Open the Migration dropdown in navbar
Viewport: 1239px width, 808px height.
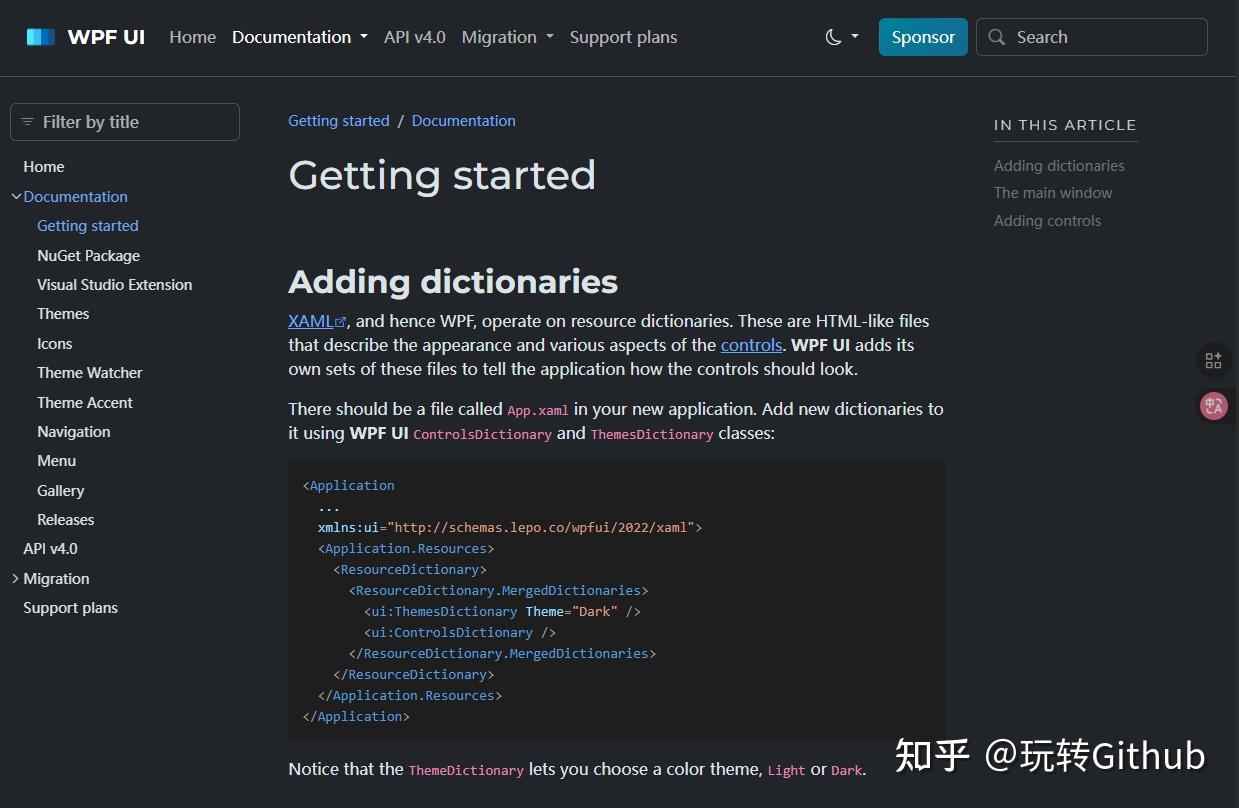point(507,37)
